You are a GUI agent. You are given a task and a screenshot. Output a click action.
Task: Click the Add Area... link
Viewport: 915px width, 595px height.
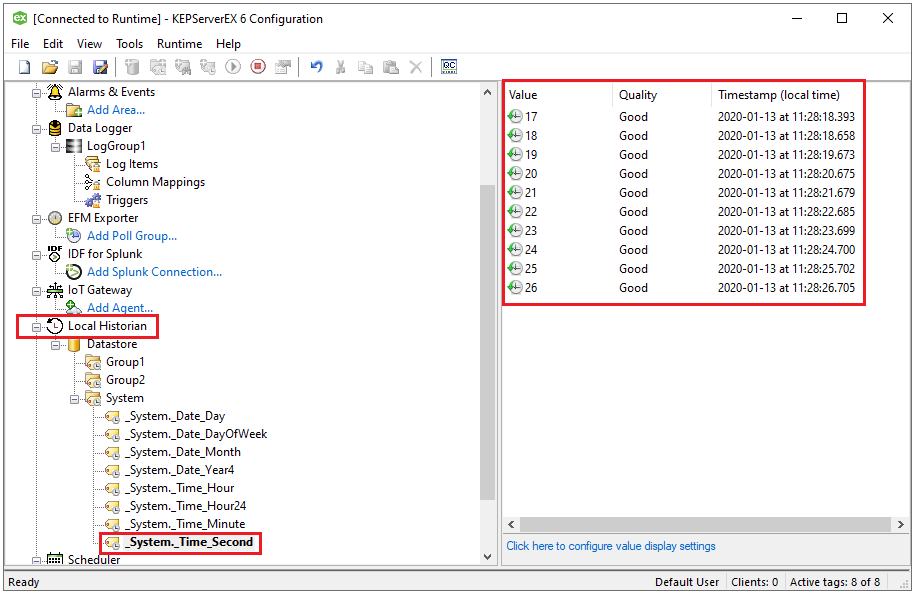coord(116,110)
